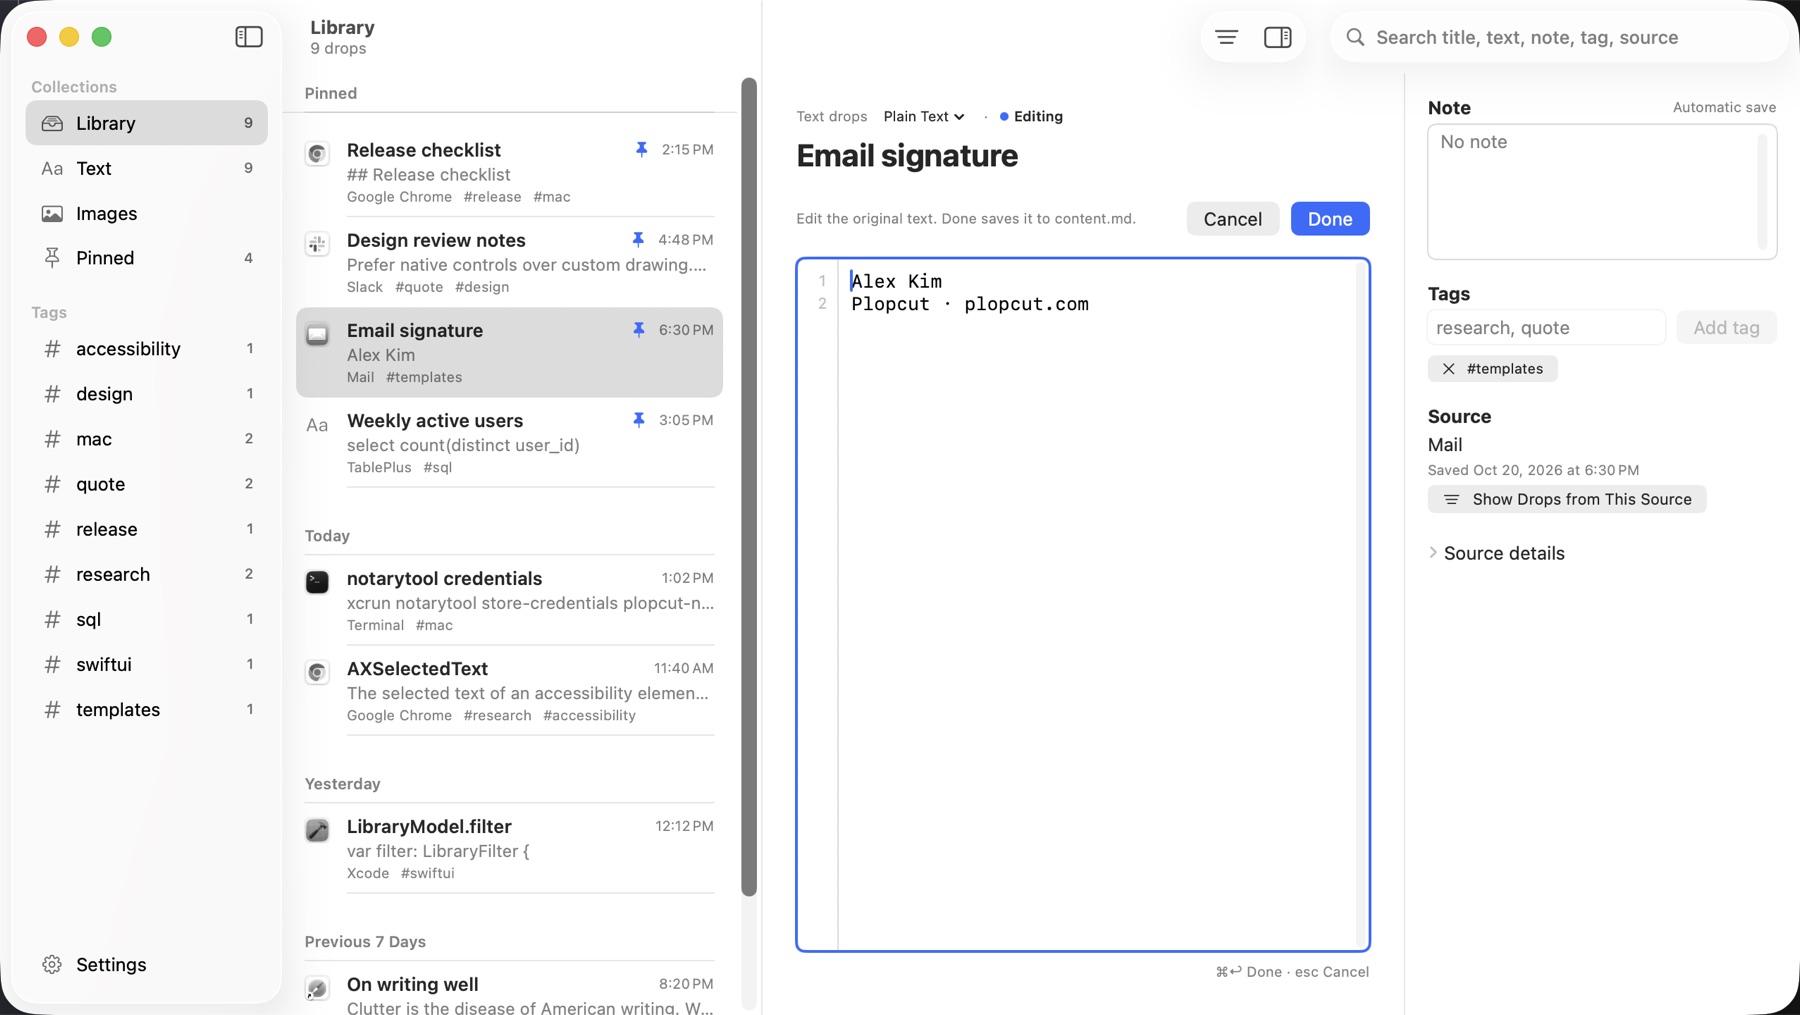1800x1015 pixels.
Task: Click the Chrome icon of the AXSelectedText drop
Action: pyautogui.click(x=317, y=671)
